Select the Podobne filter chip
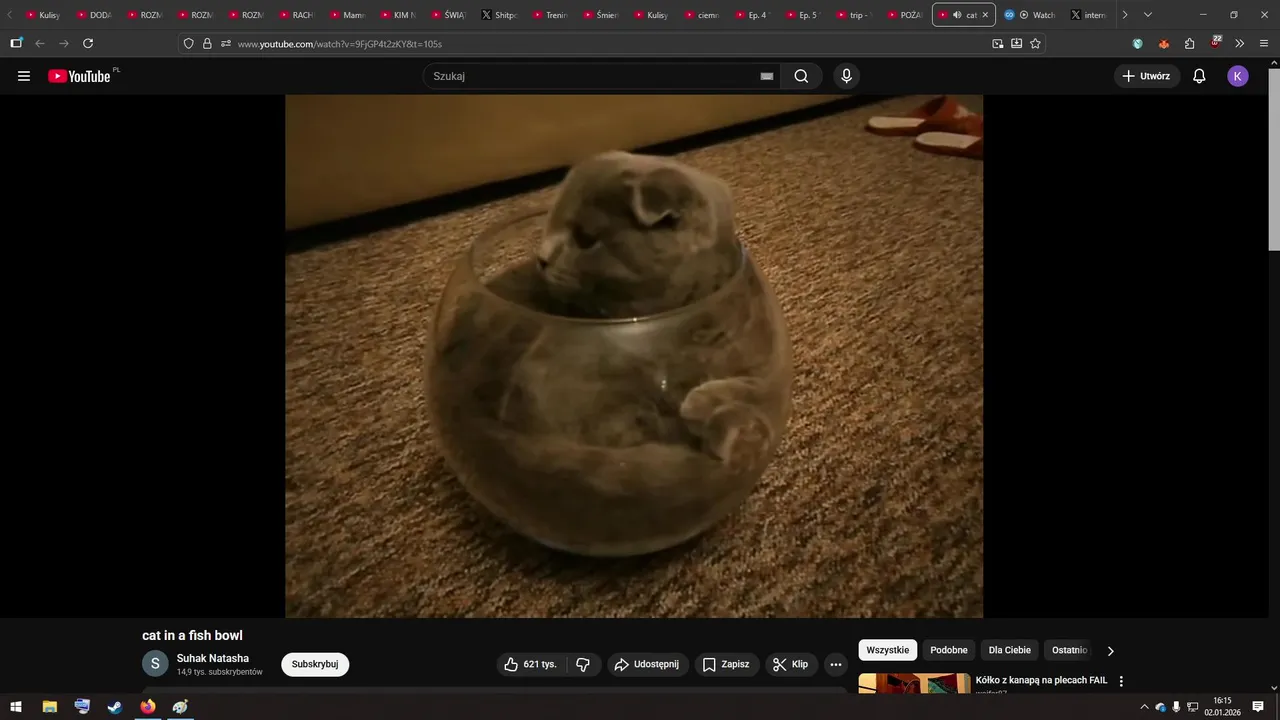 coord(949,650)
